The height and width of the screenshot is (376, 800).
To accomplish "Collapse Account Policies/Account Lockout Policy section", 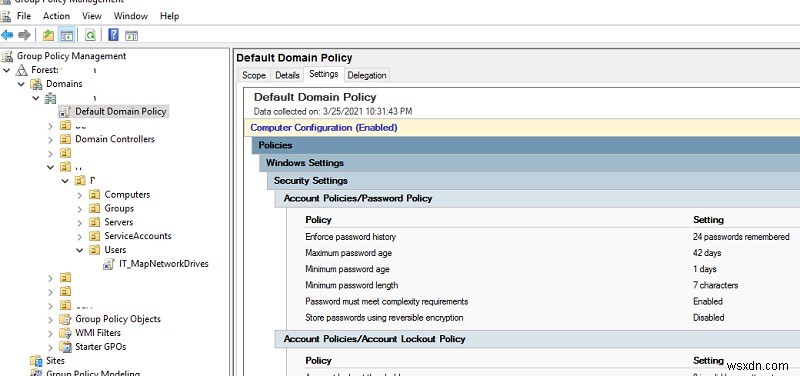I will click(x=537, y=339).
